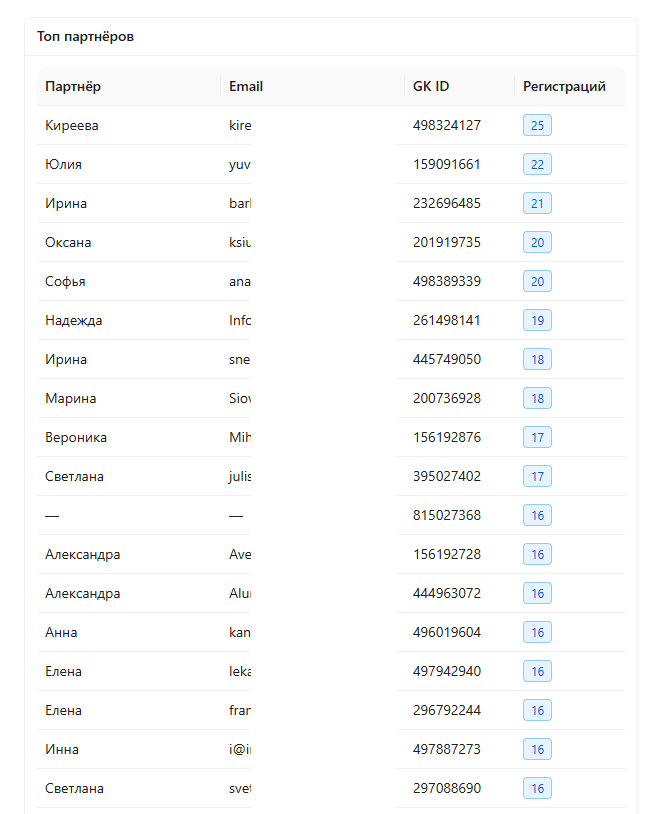
Task: Select partner name Юлия
Action: (63, 165)
